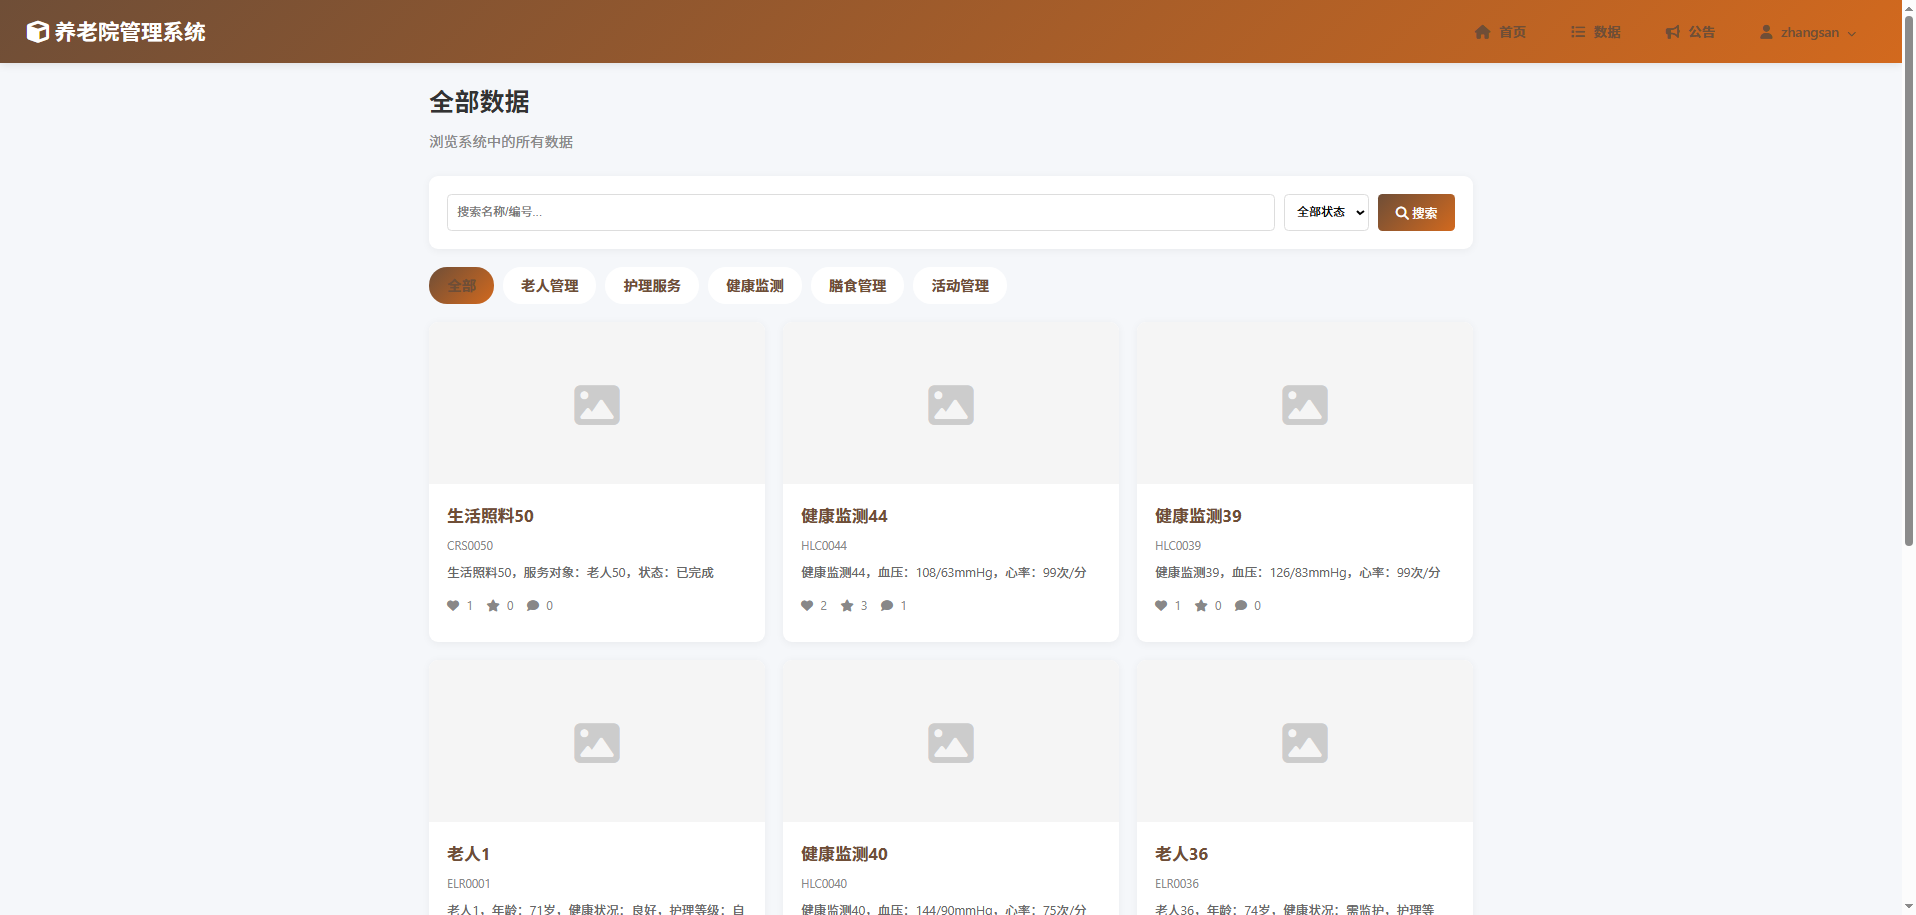
Task: Click description text of 生活照料50 card
Action: (580, 573)
